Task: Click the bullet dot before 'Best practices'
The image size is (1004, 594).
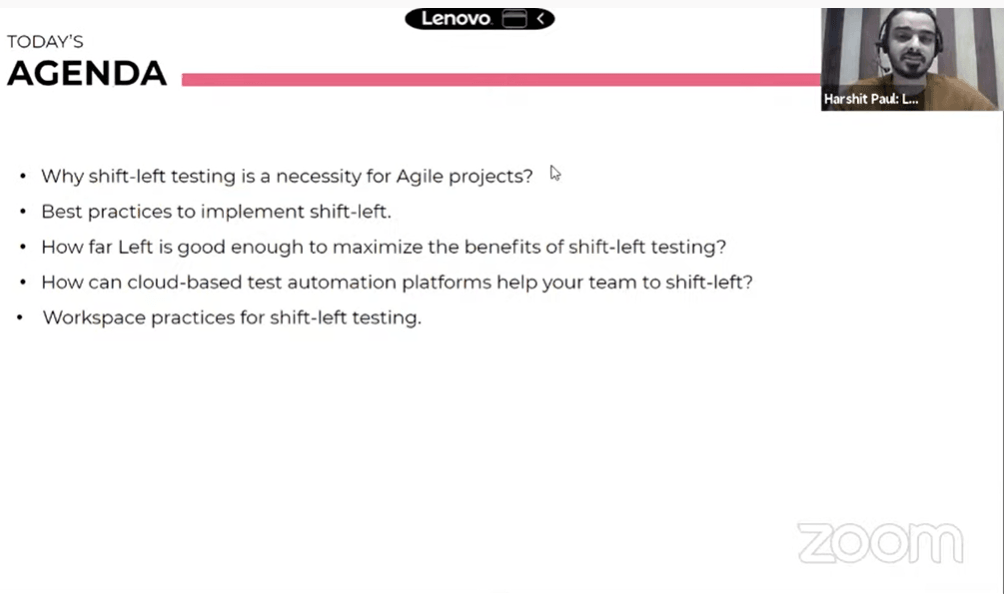Action: tap(22, 212)
